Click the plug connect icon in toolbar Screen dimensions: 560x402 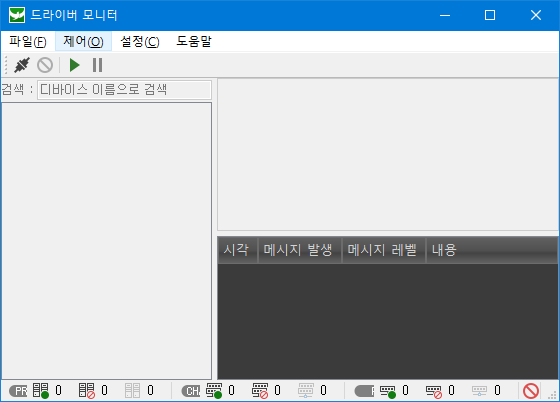(22, 65)
